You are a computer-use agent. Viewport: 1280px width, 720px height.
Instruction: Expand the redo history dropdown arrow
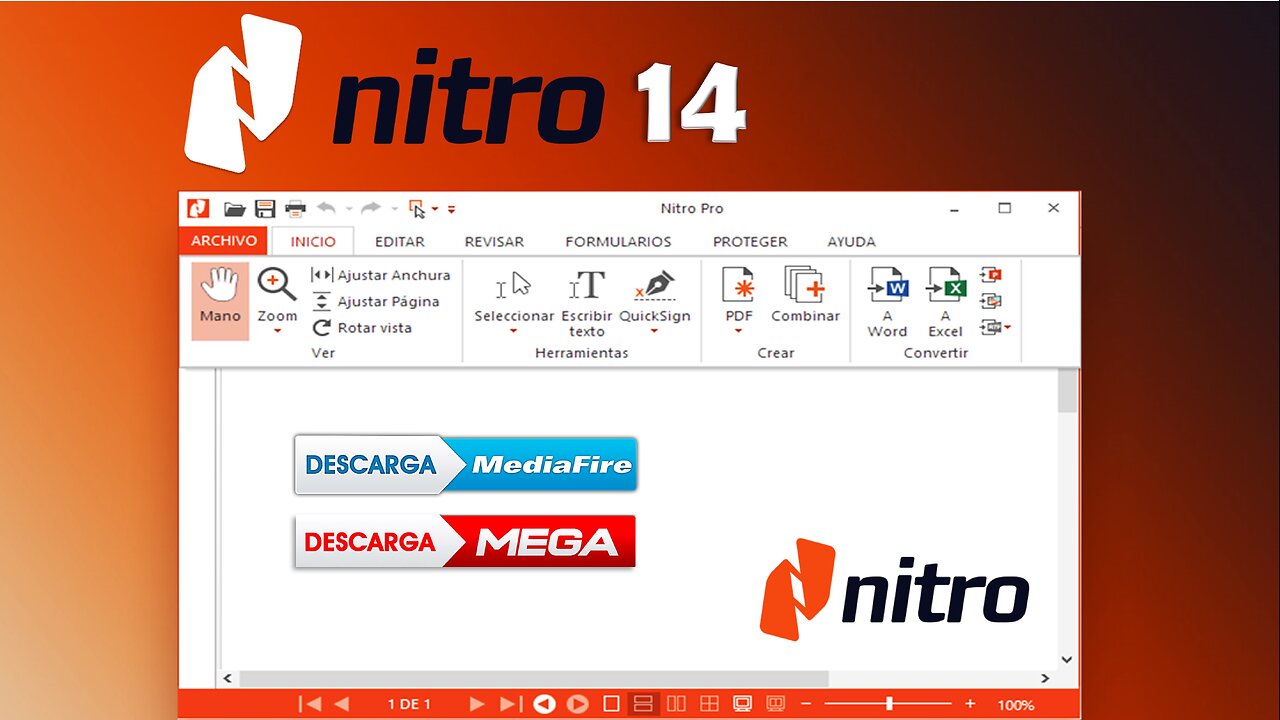[395, 210]
